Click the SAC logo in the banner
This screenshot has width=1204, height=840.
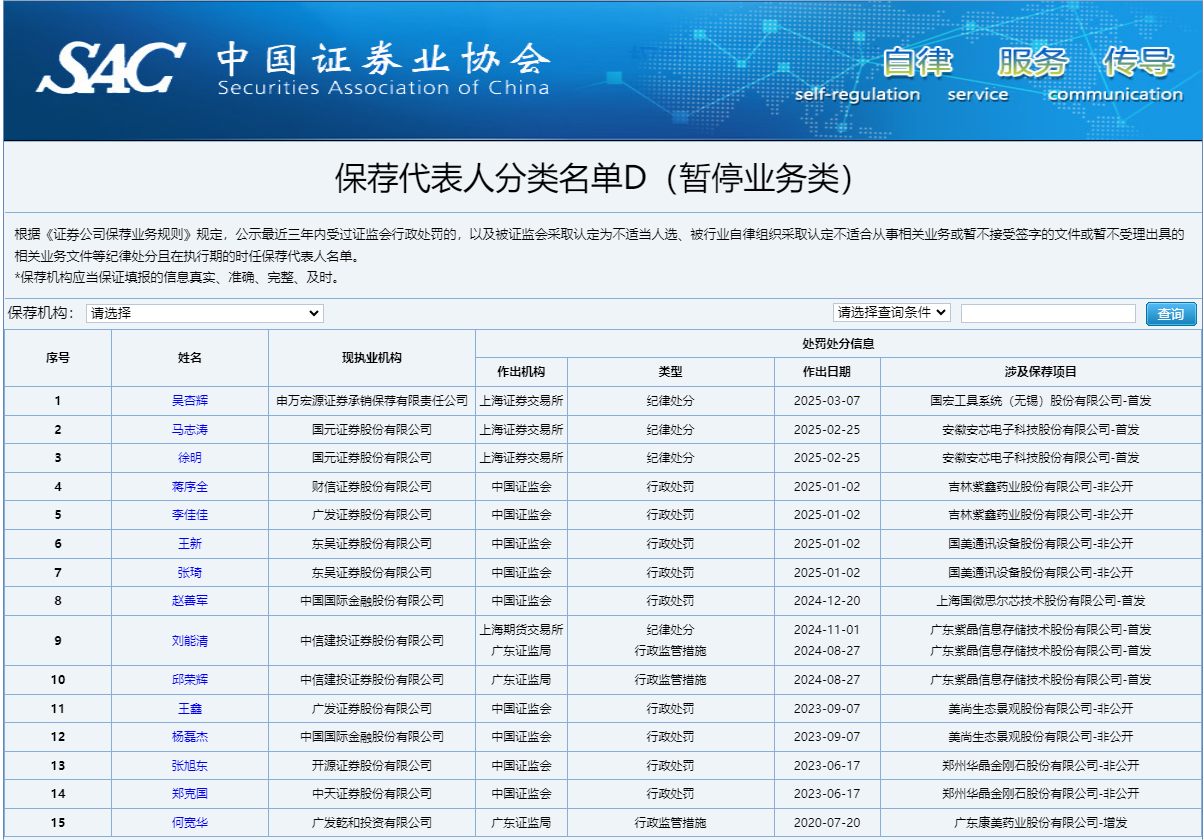110,68
